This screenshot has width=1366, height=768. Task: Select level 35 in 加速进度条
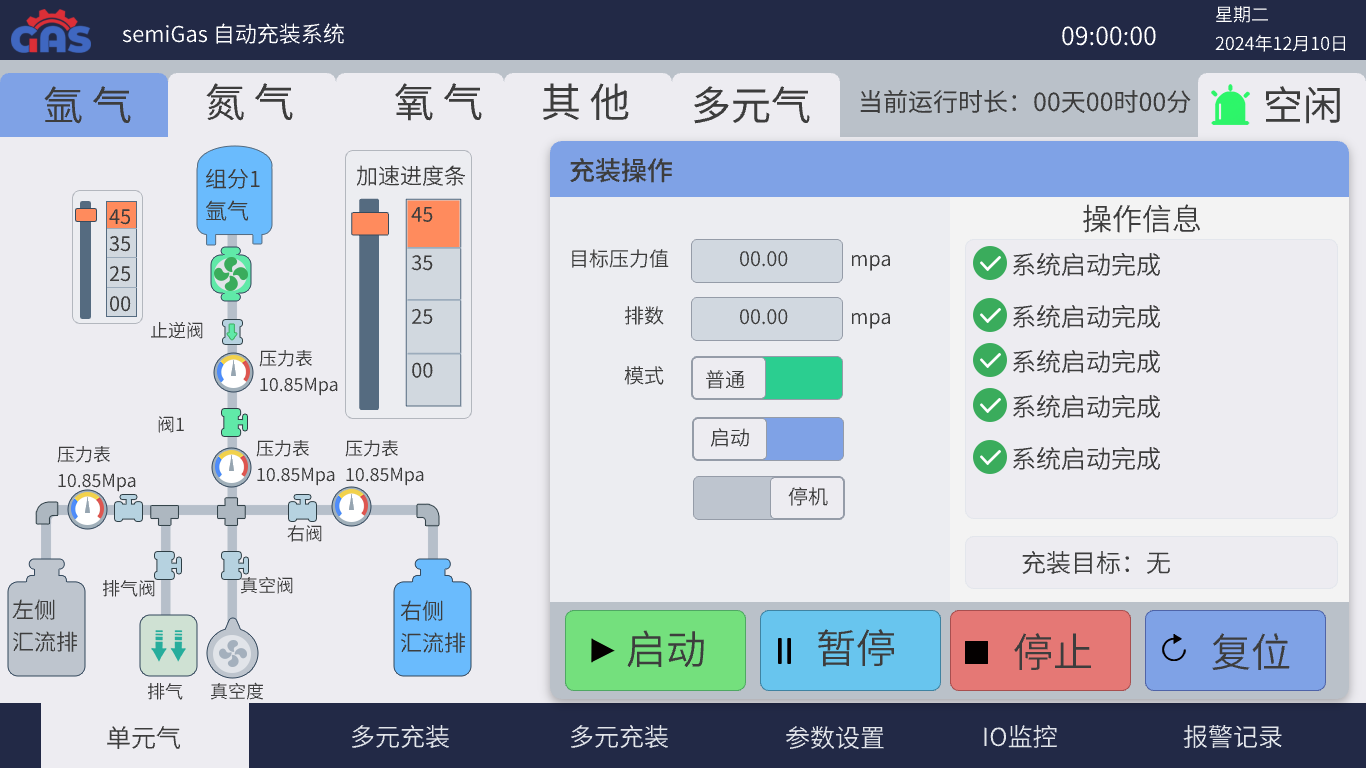tap(434, 274)
